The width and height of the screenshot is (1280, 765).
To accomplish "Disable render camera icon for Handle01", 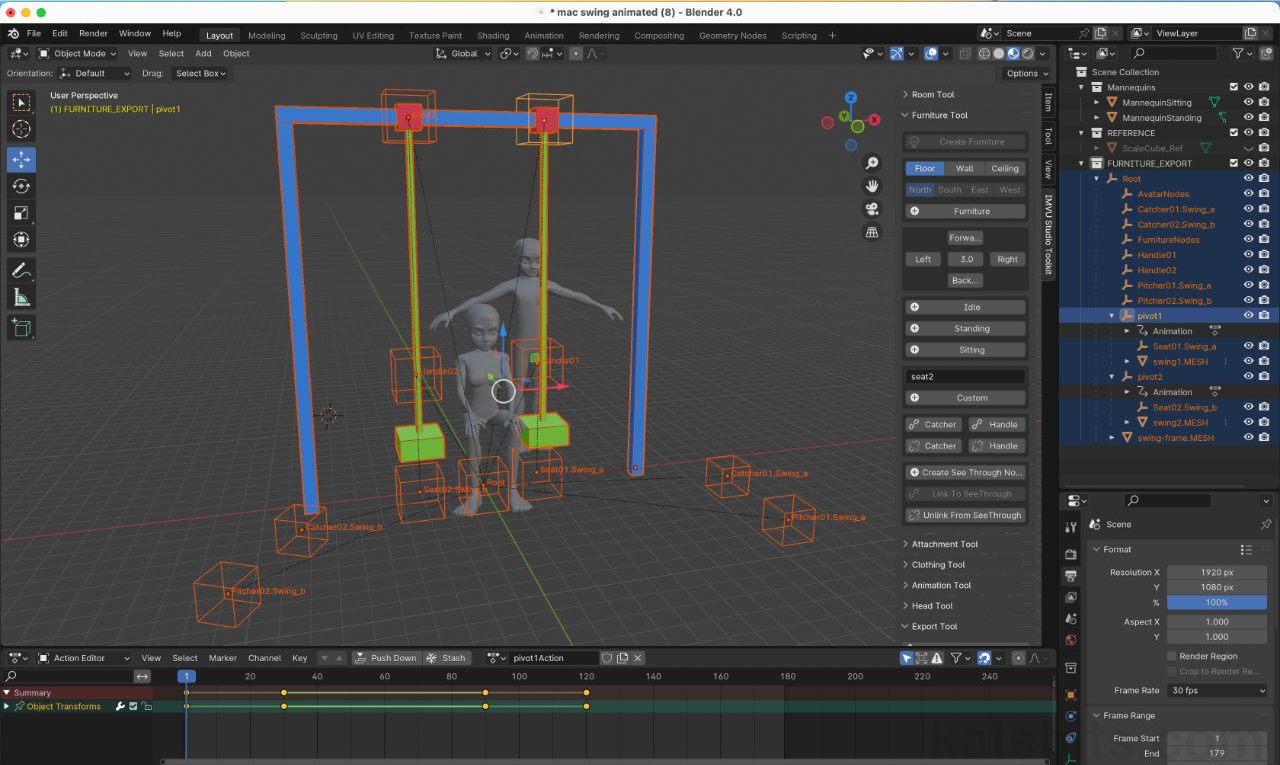I will click(1264, 255).
